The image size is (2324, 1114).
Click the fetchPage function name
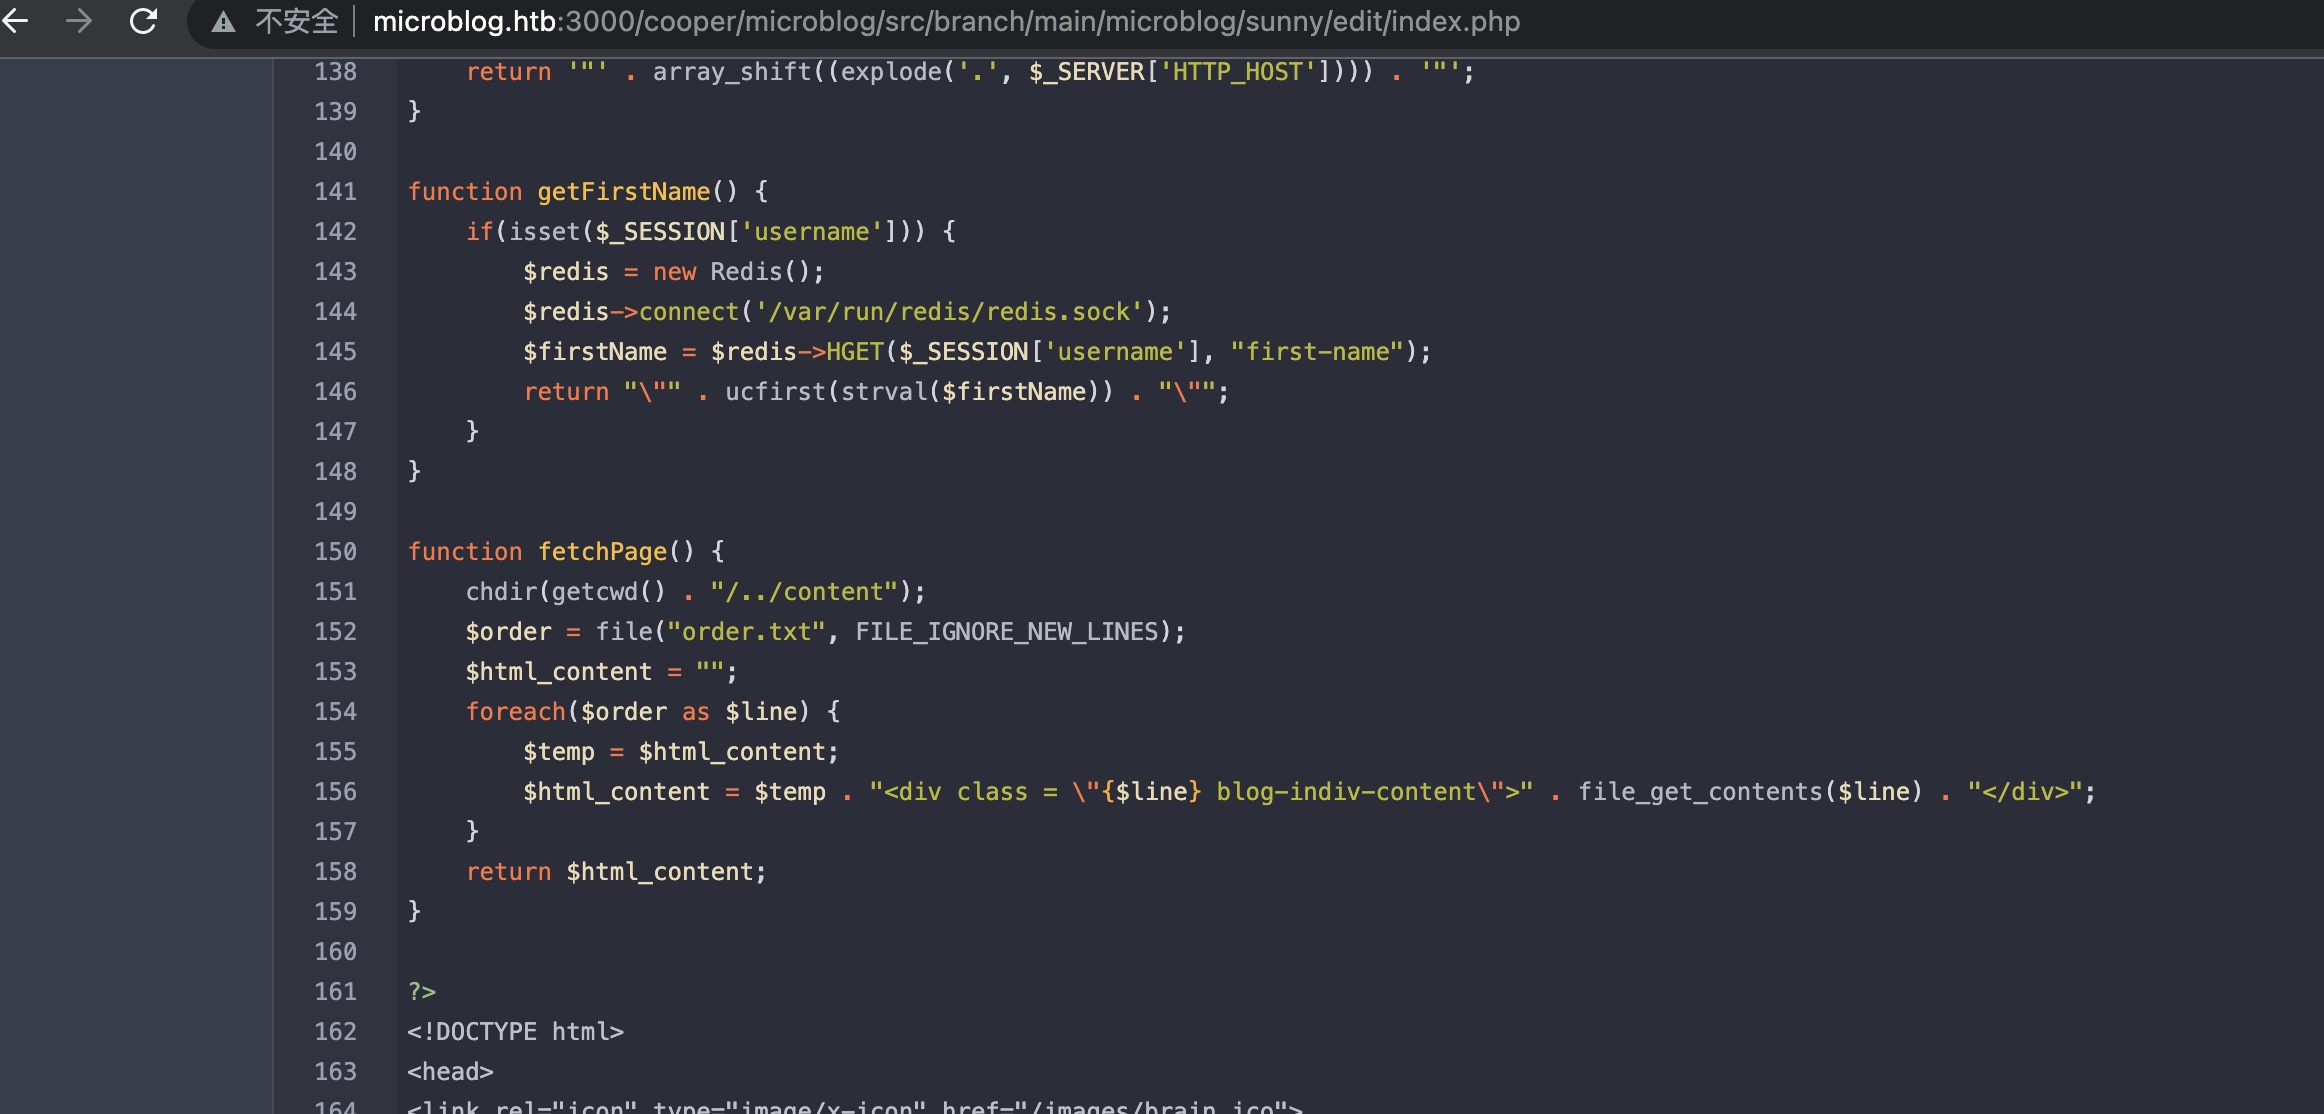point(602,551)
